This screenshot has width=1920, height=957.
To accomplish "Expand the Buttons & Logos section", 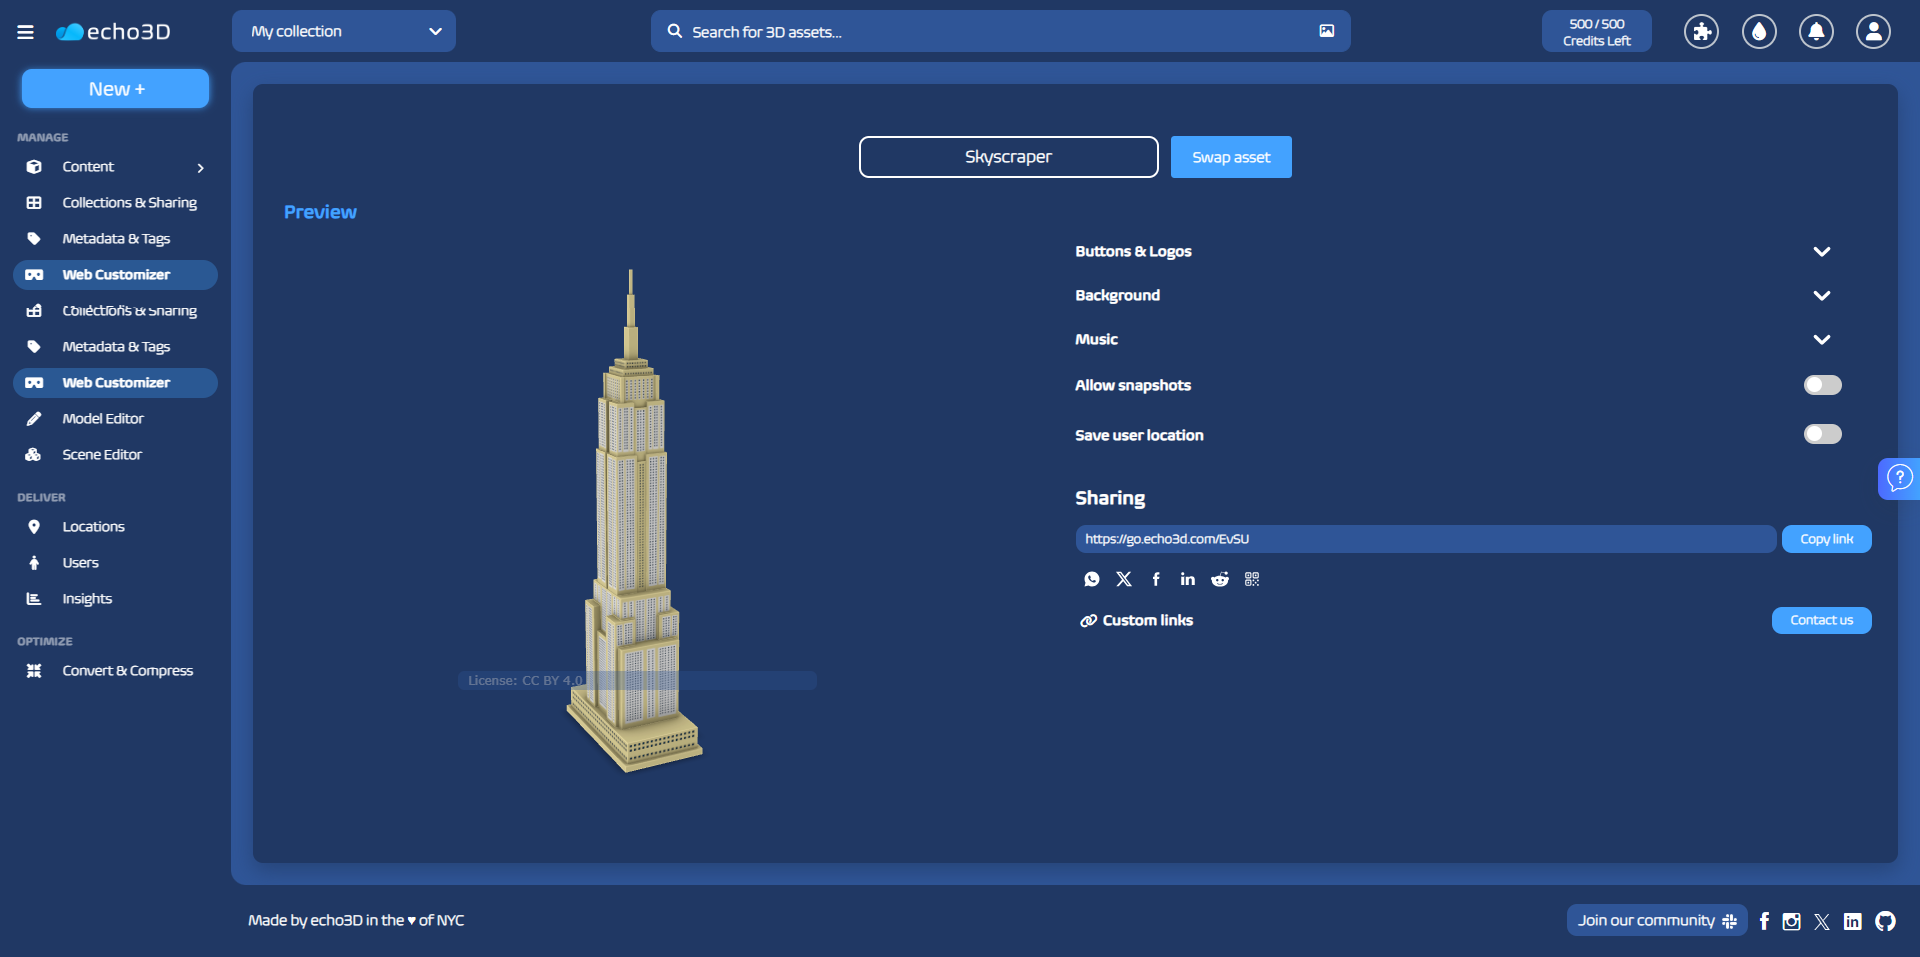I will (x=1821, y=252).
